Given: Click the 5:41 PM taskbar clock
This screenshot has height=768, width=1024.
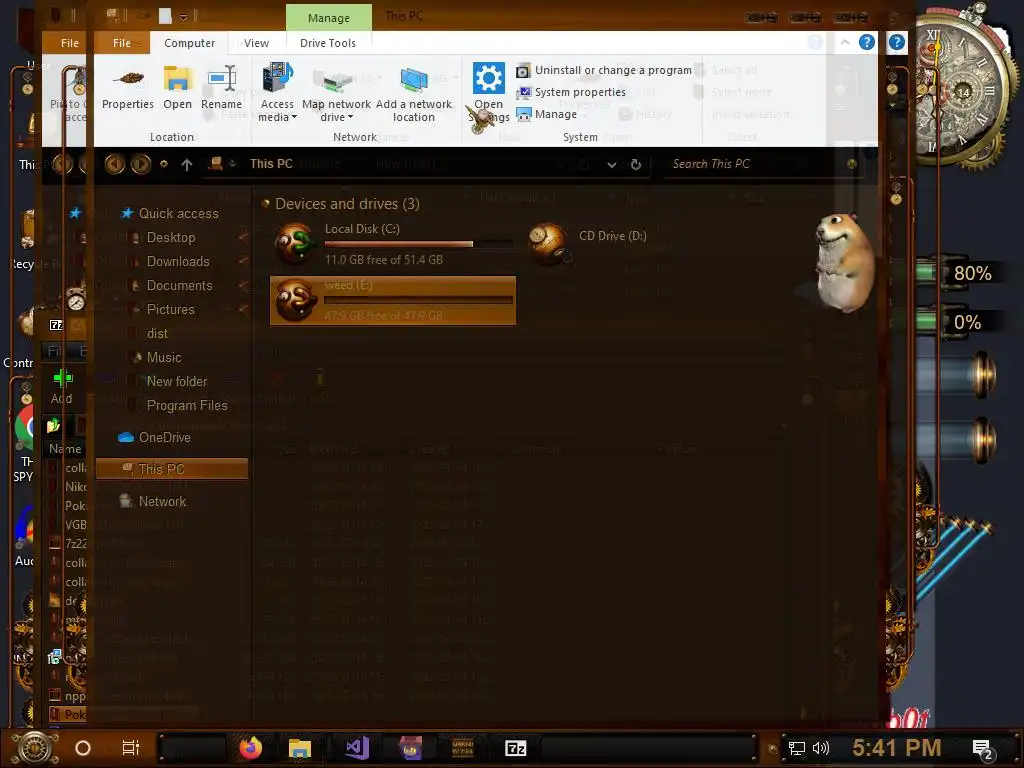Looking at the screenshot, I should [897, 747].
